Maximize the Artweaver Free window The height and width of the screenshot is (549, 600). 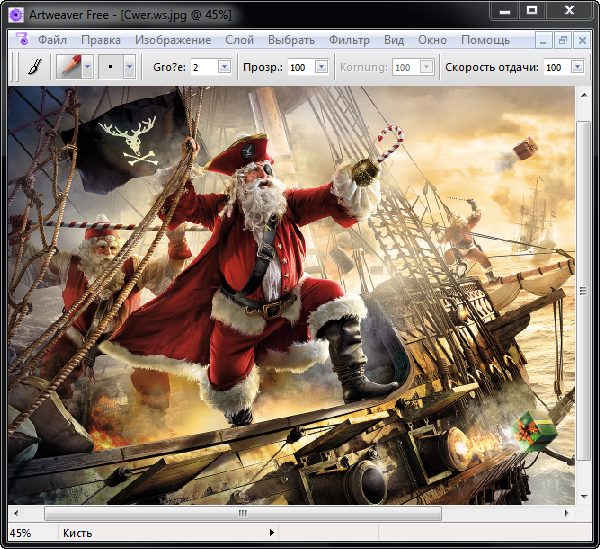pos(532,11)
